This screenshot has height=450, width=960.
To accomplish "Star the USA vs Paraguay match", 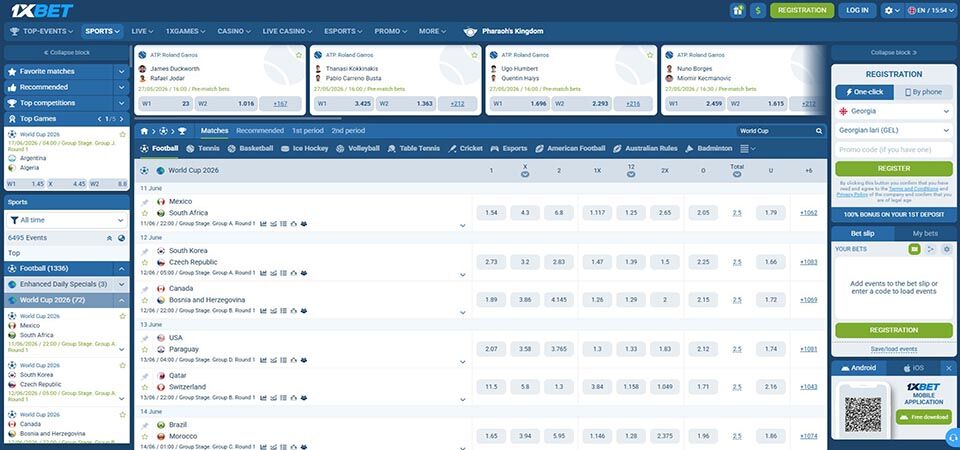I will 145,349.
